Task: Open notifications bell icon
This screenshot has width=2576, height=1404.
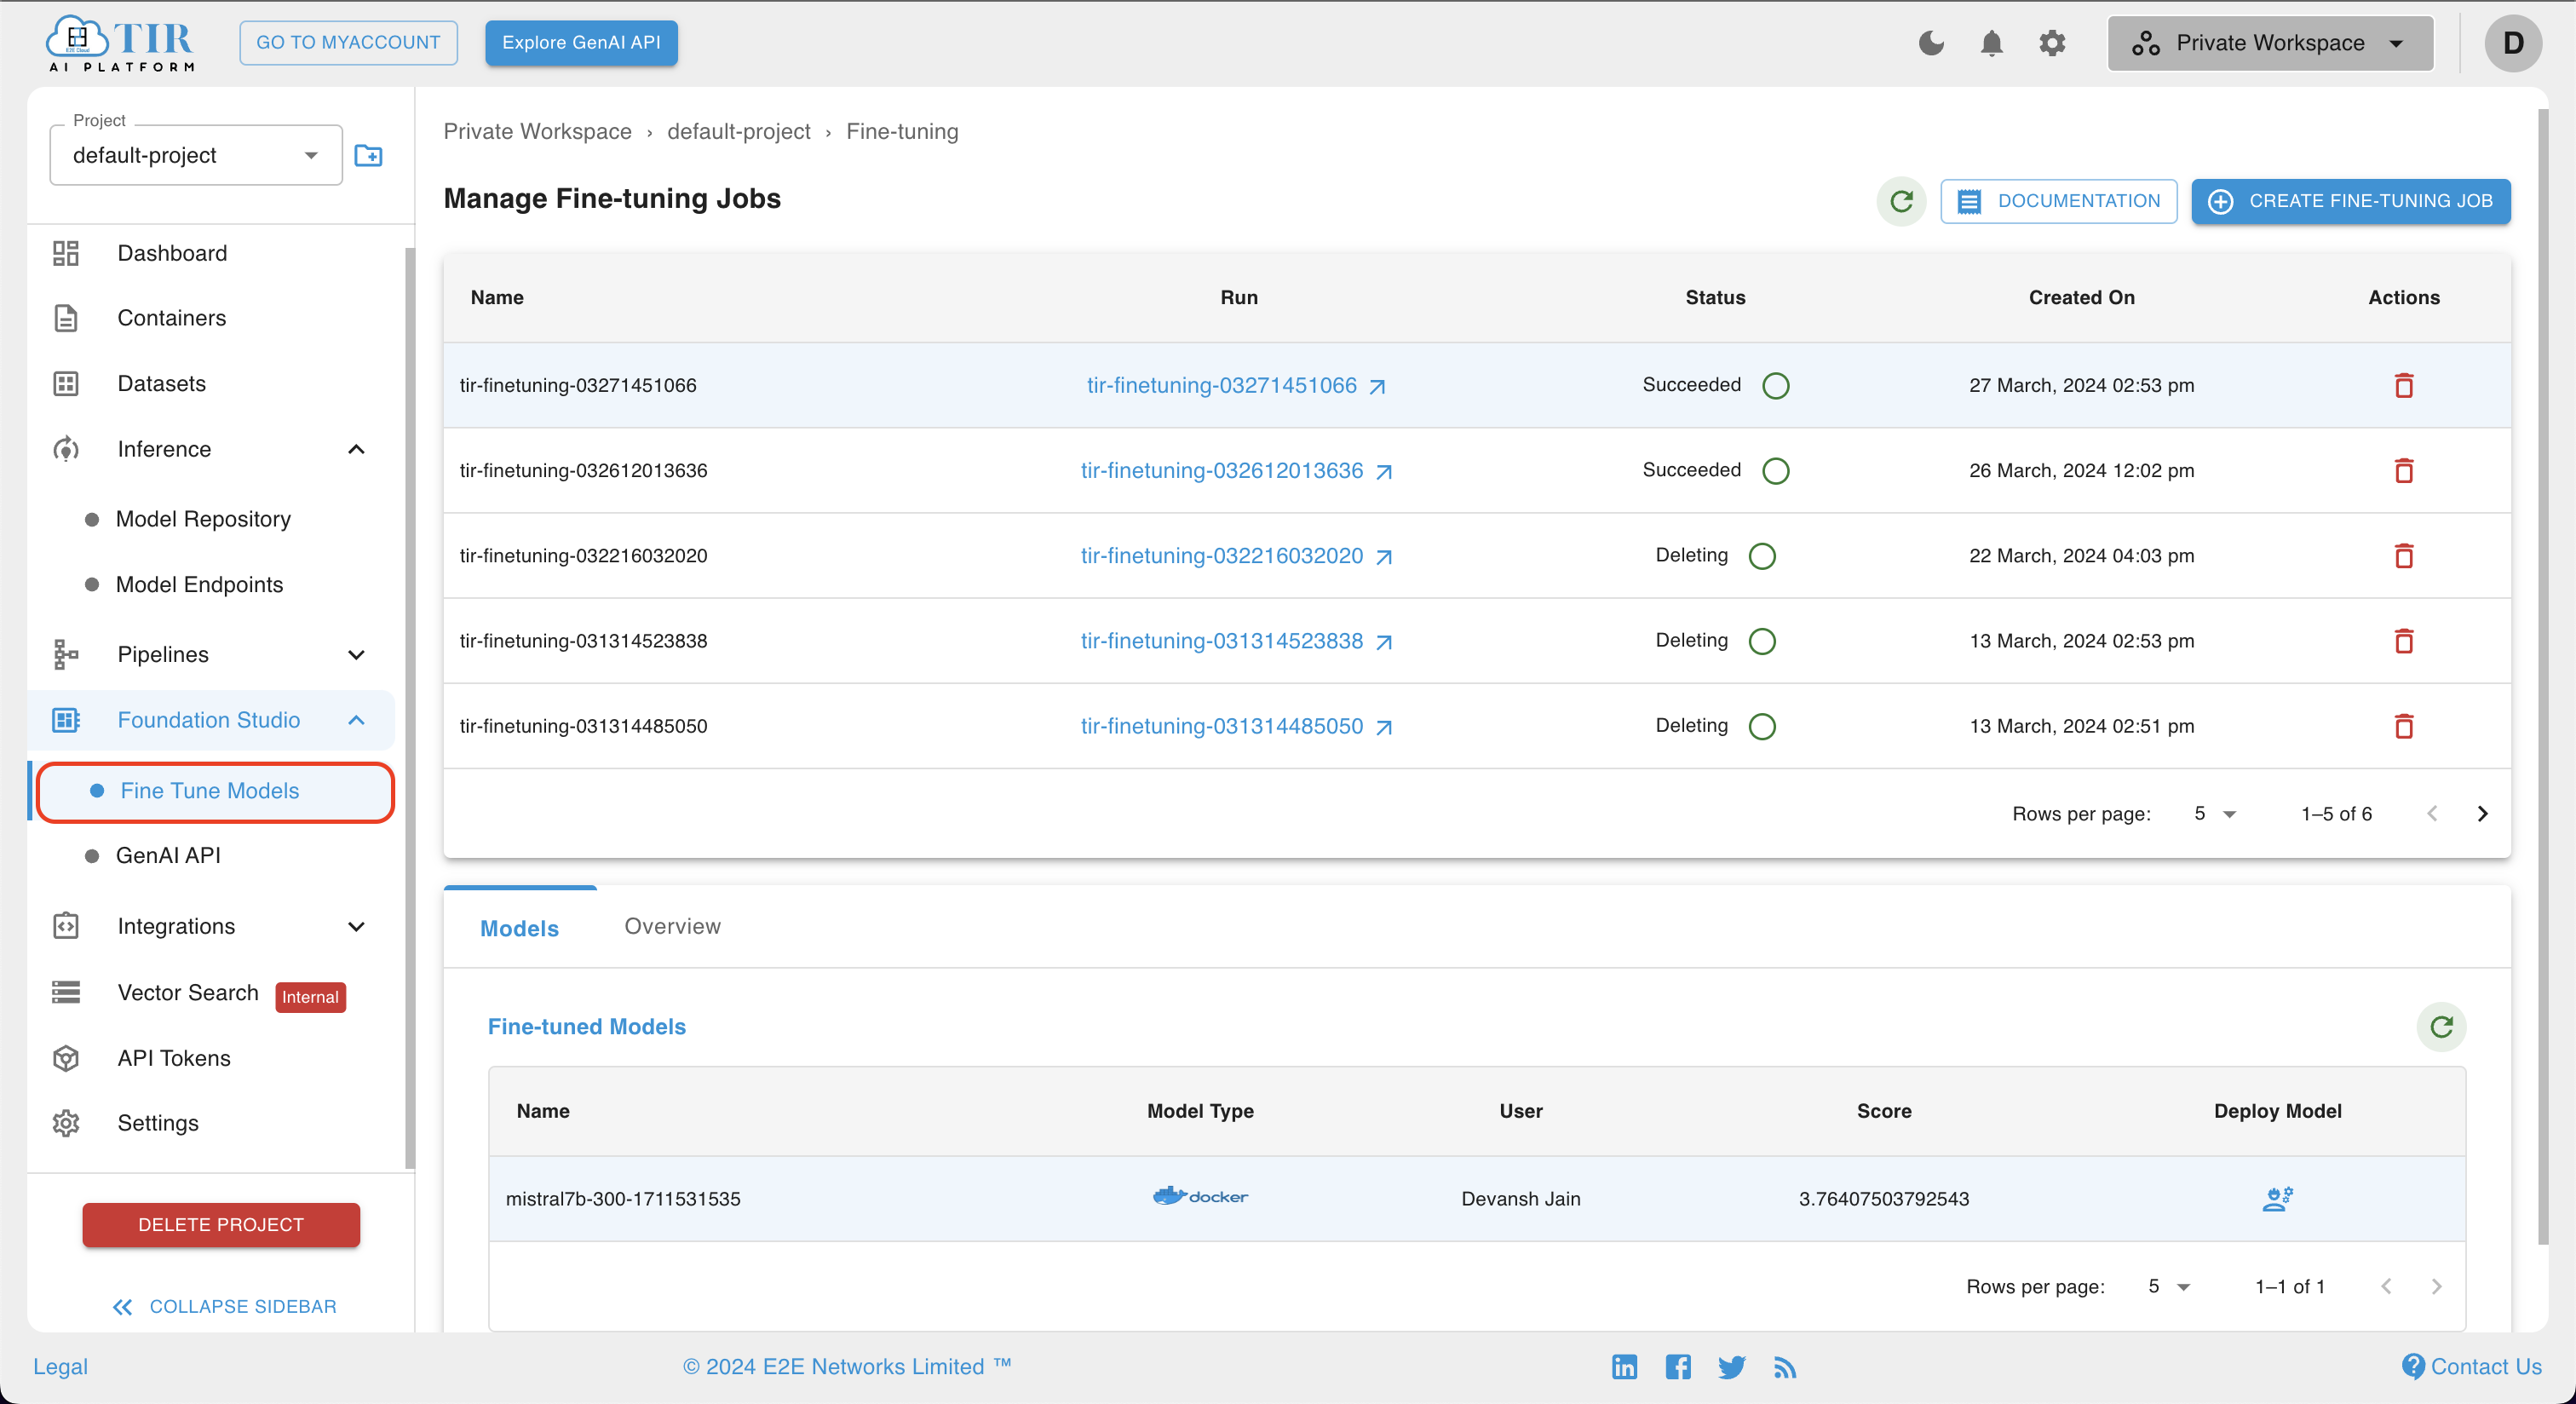Action: coord(1991,43)
